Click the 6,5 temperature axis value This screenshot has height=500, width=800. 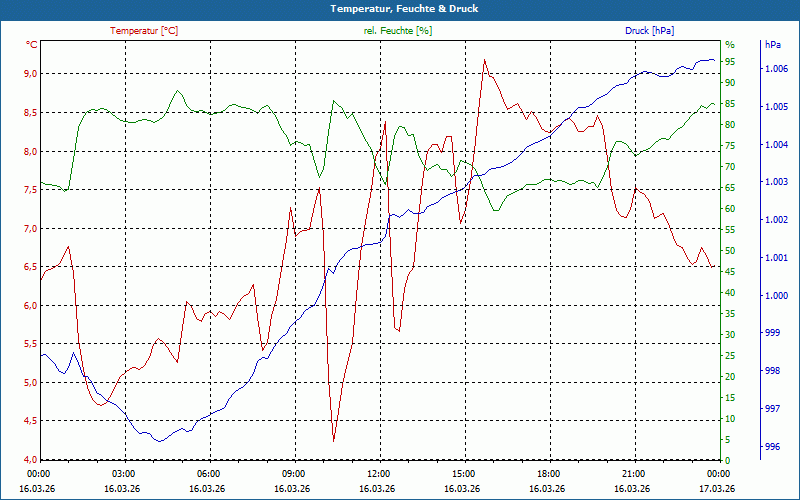(x=31, y=267)
